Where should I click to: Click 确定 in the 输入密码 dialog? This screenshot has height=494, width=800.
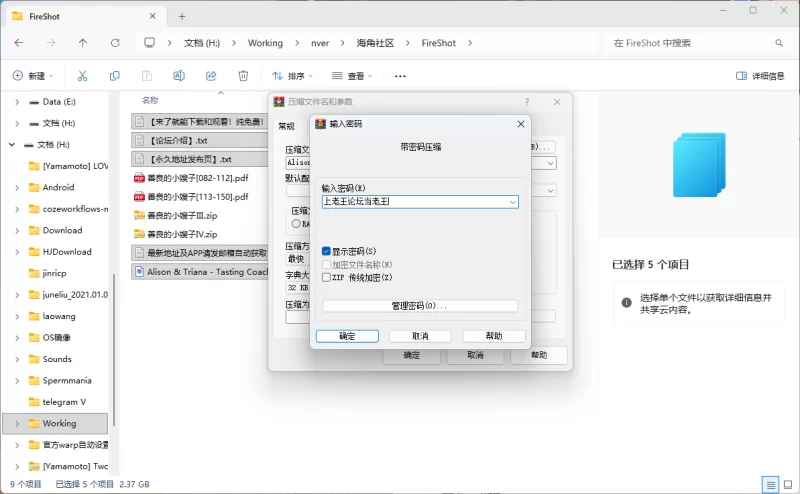[347, 336]
